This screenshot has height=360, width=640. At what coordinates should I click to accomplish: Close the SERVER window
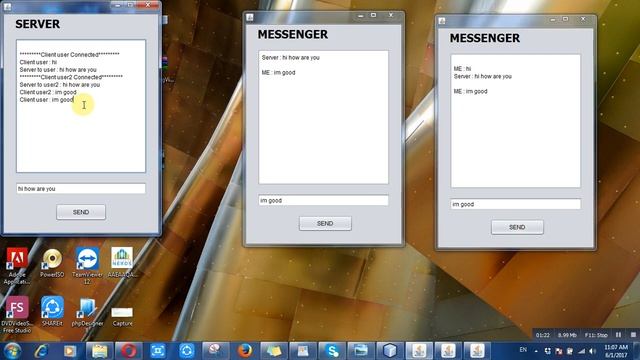147,4
